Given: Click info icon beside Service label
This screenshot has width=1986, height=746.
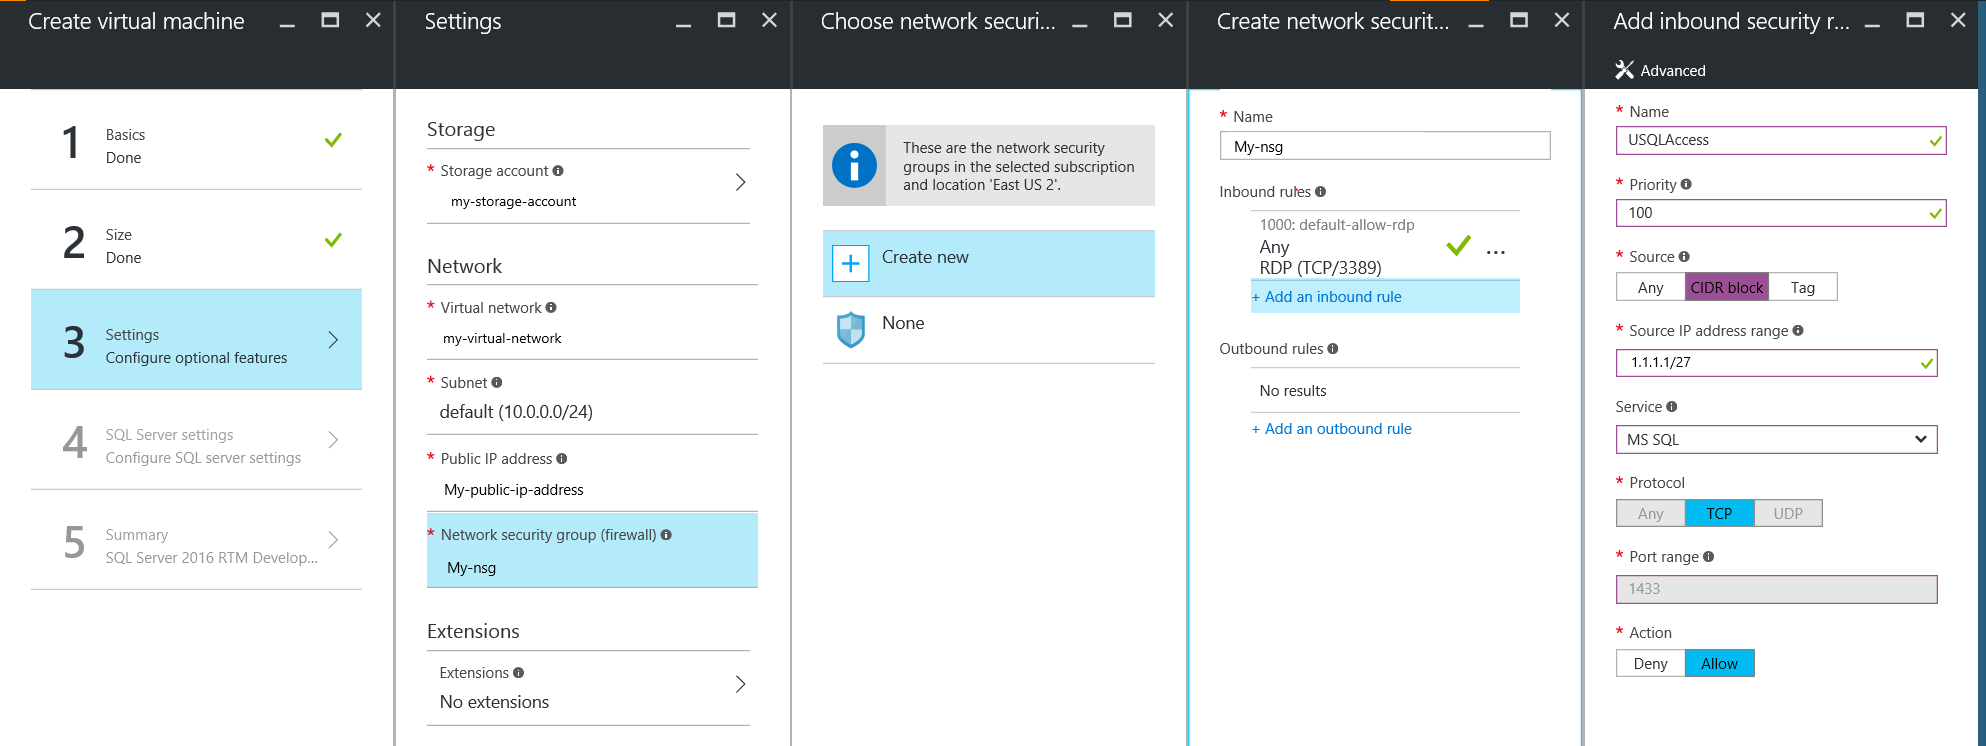Looking at the screenshot, I should pos(1672,407).
